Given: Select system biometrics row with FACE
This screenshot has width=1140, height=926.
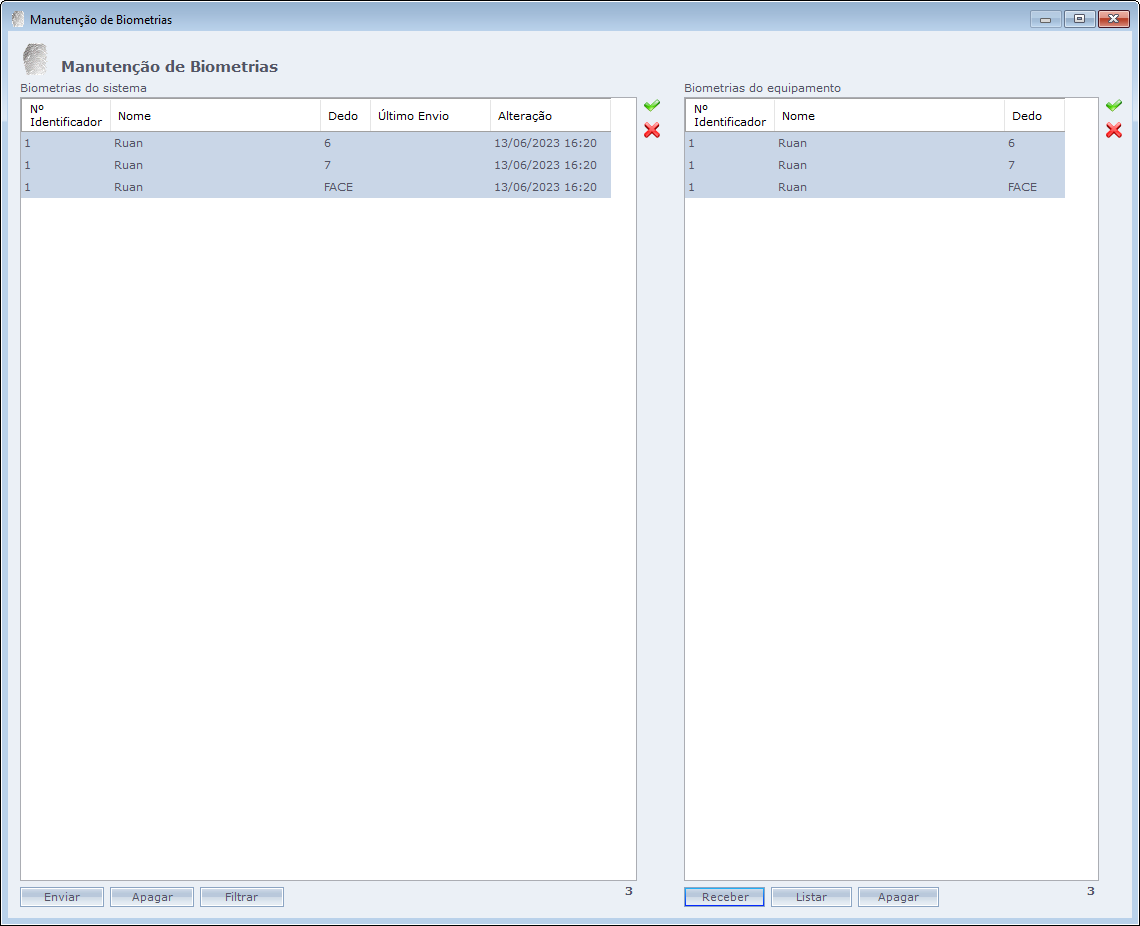Looking at the screenshot, I should 315,187.
